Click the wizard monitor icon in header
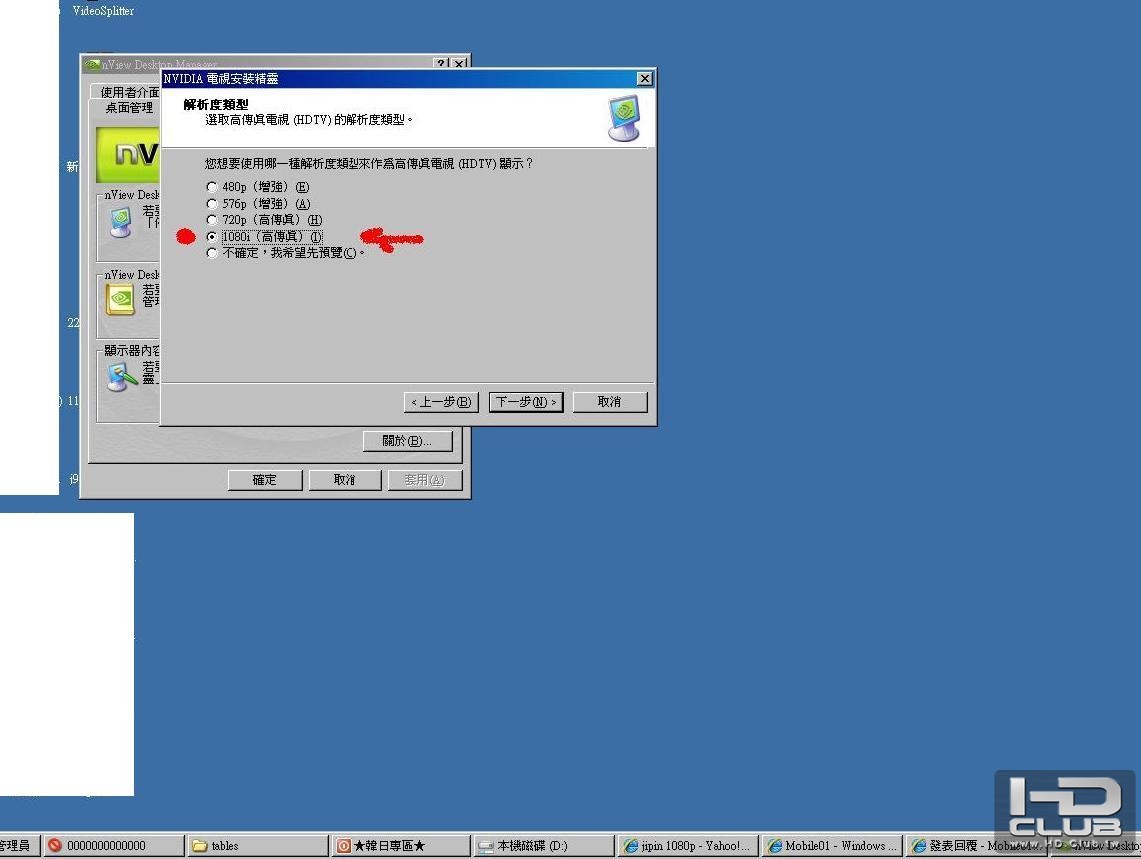 click(624, 118)
